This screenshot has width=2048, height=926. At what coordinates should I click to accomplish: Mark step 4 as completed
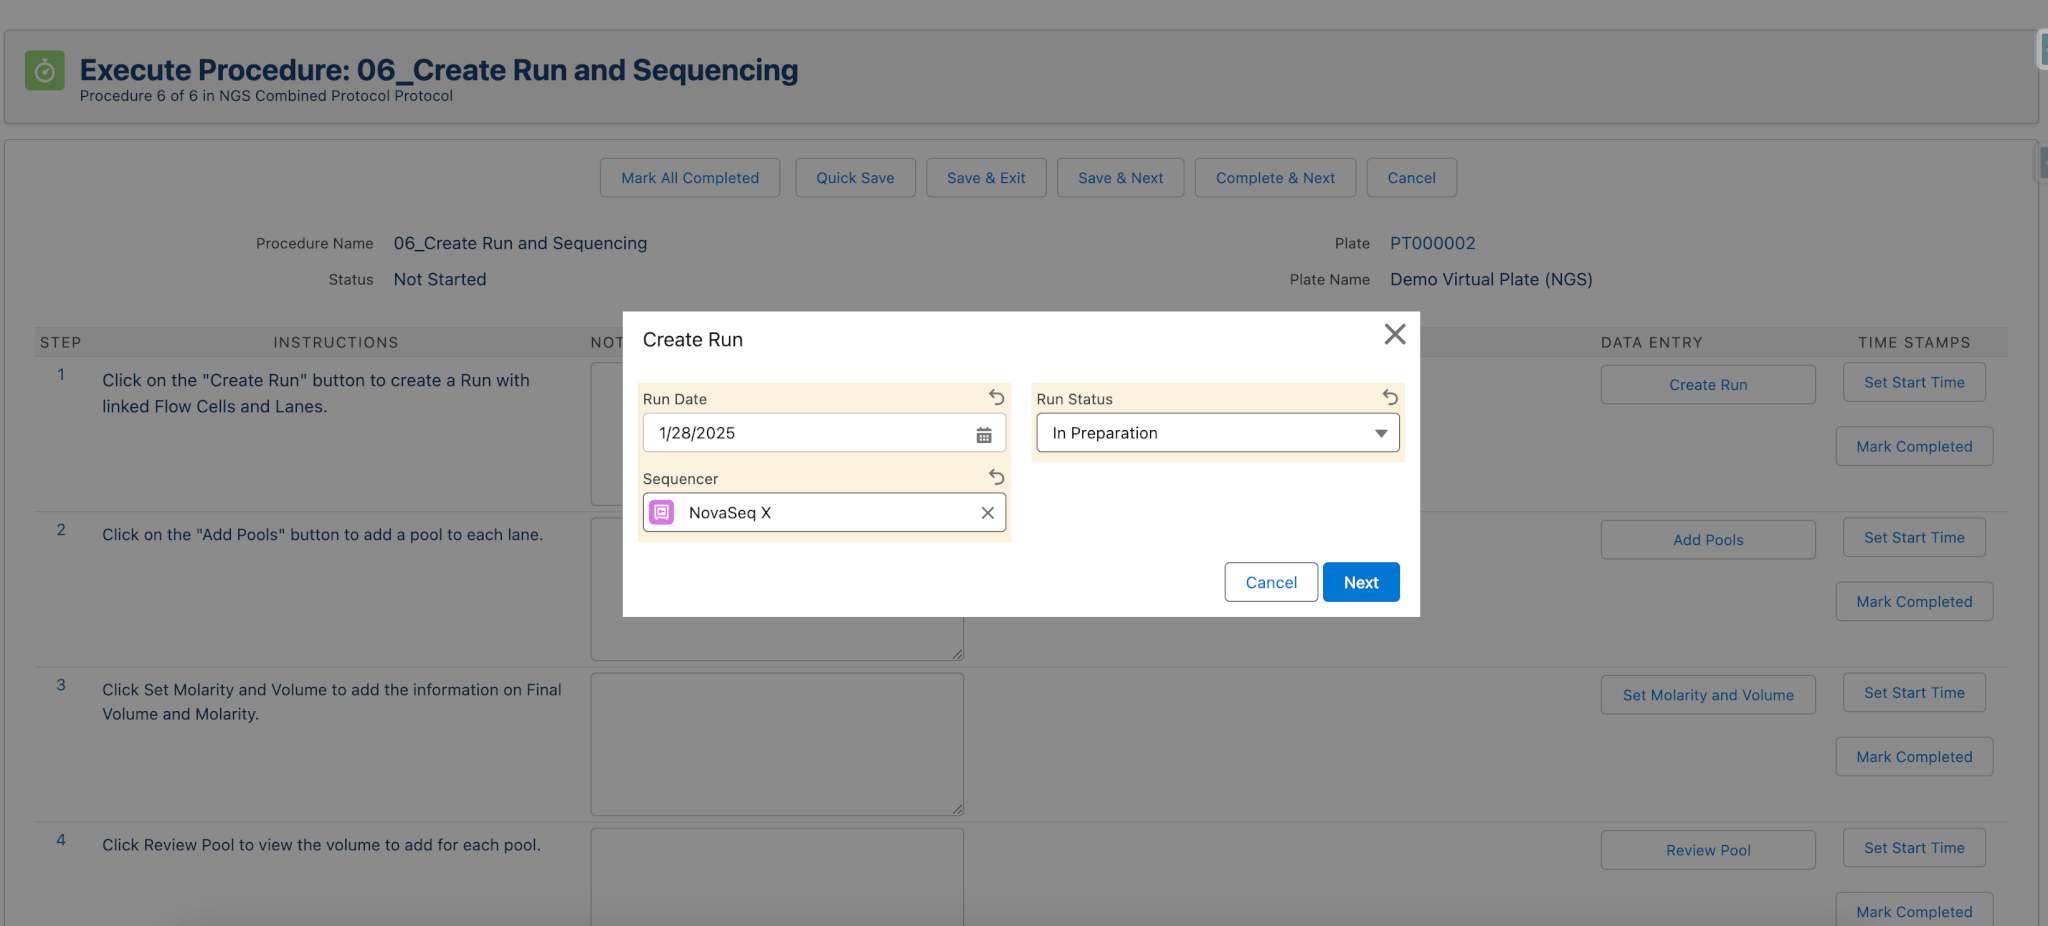1914,911
